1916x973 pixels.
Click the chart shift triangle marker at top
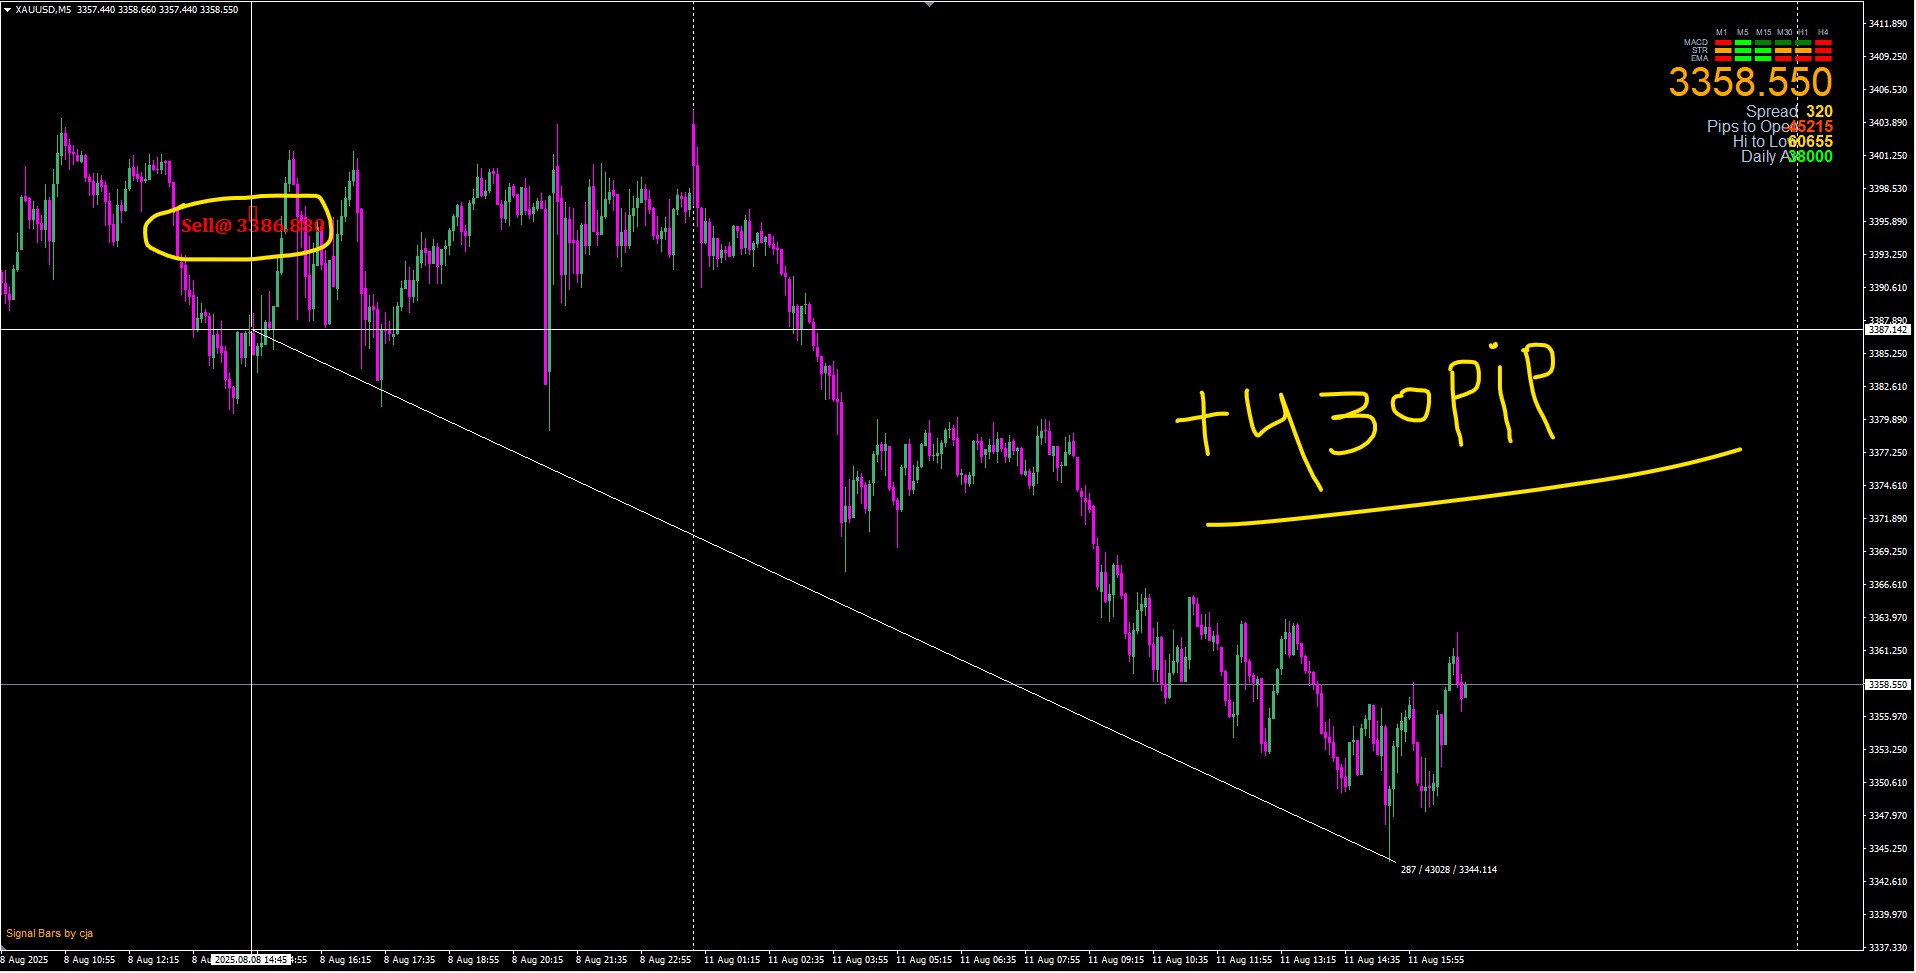coord(929,5)
